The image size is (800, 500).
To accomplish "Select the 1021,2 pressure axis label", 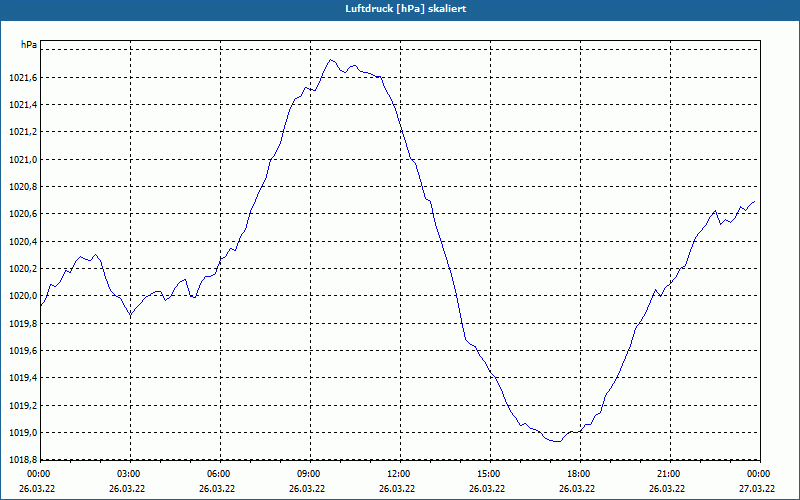I will (x=23, y=132).
